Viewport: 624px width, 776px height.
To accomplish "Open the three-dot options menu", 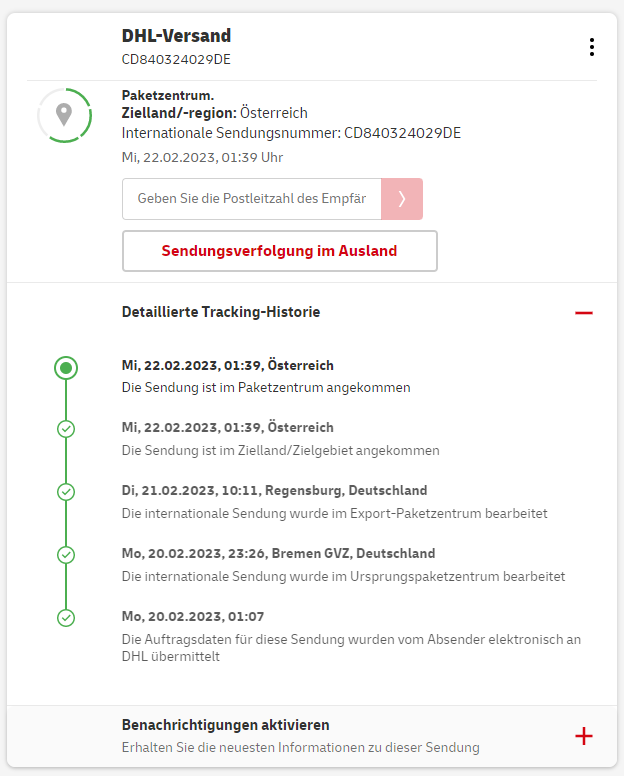I will (592, 47).
